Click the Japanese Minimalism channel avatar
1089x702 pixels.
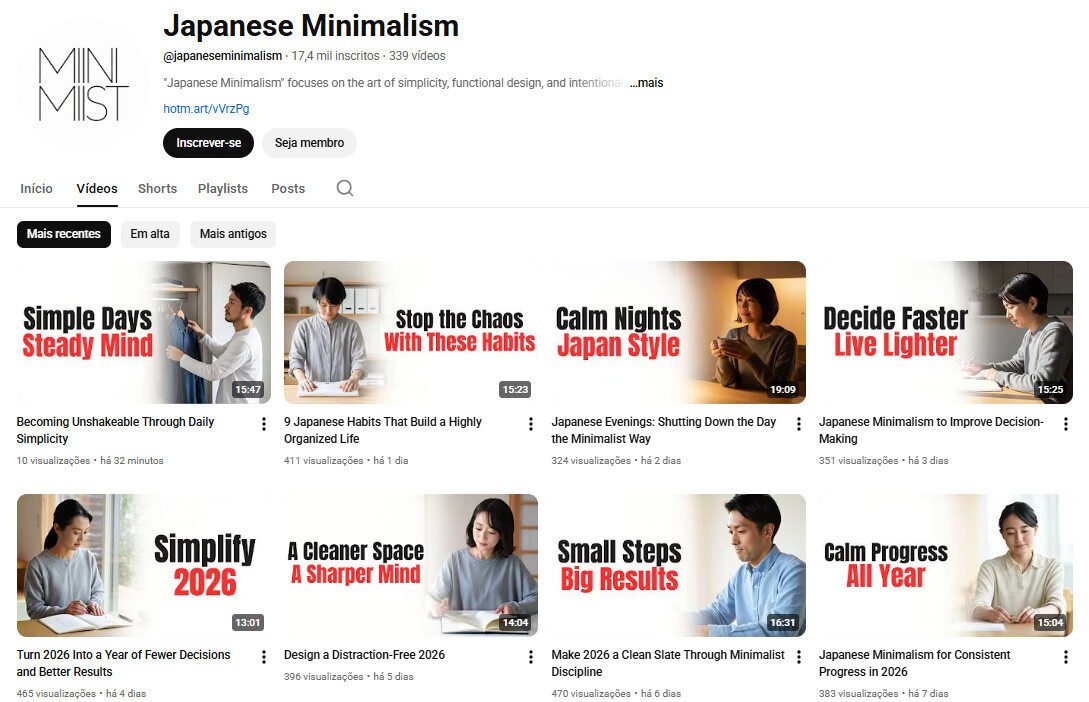click(x=82, y=83)
